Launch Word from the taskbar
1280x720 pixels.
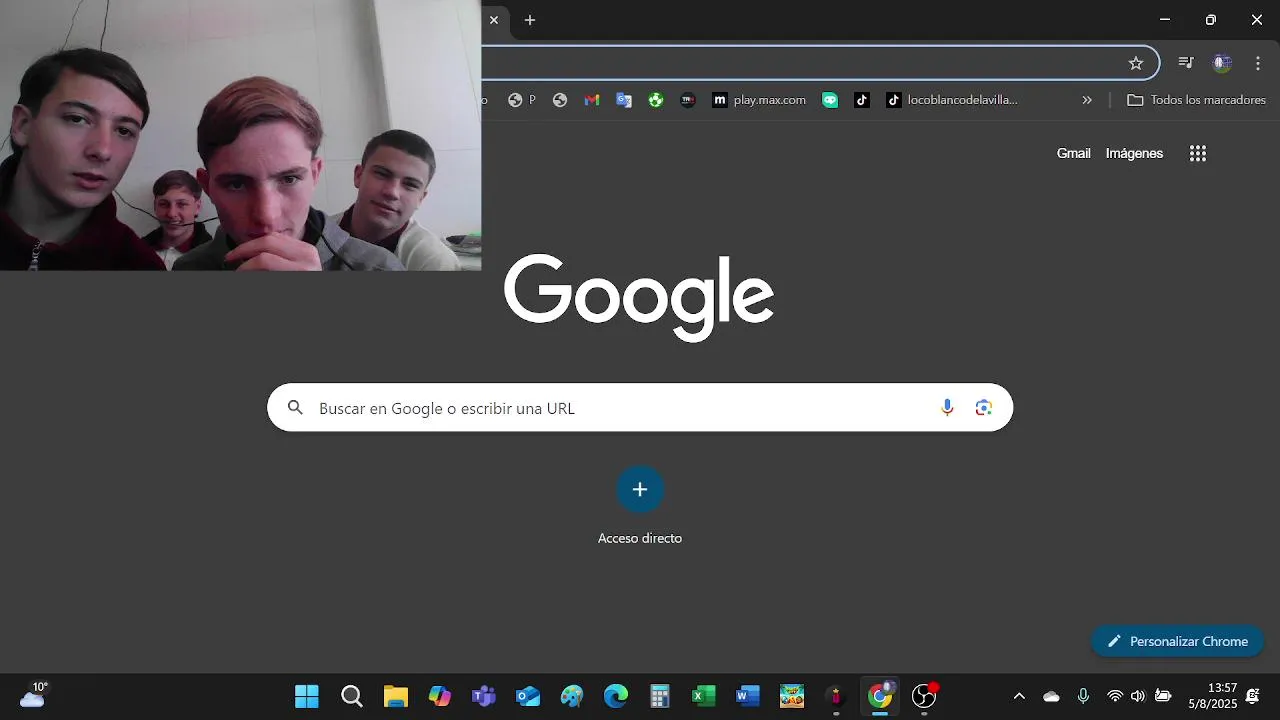748,696
